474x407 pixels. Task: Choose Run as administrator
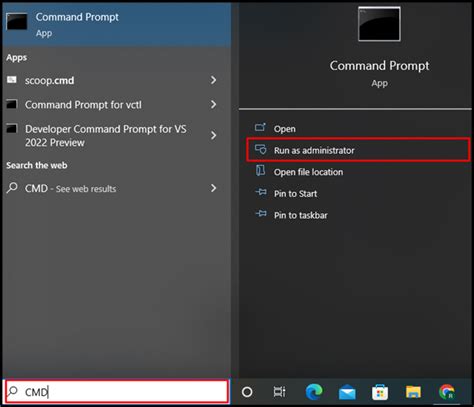358,150
